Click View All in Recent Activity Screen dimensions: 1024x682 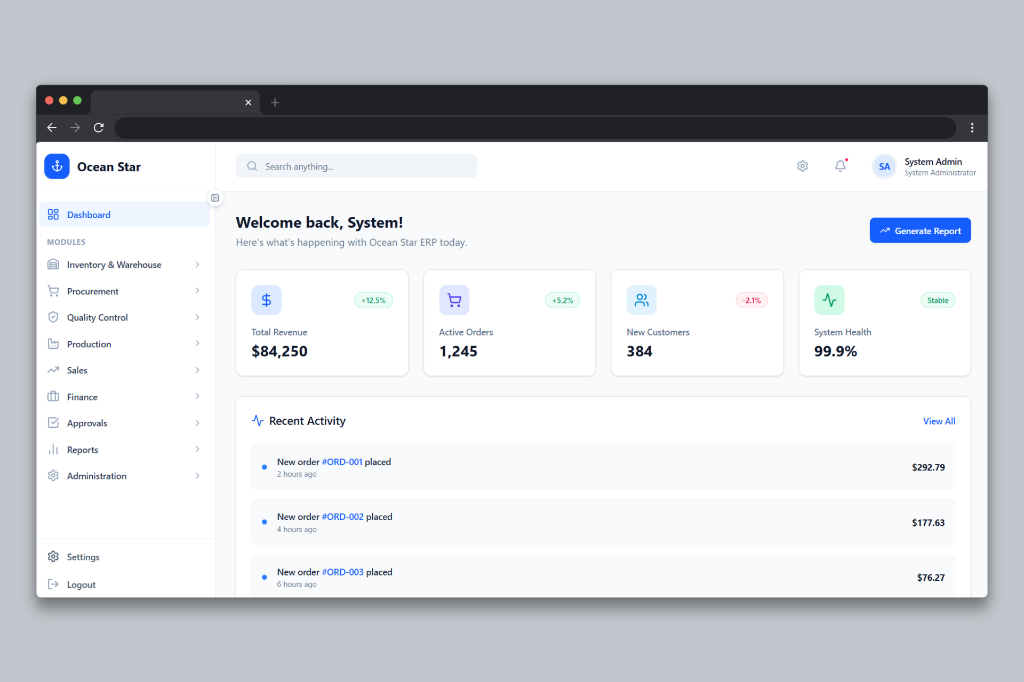(939, 421)
